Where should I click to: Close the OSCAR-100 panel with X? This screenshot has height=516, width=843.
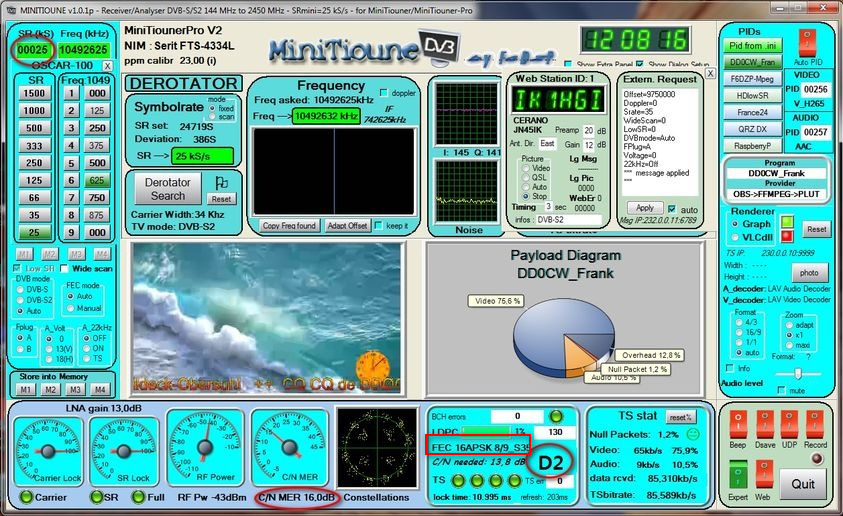point(108,66)
